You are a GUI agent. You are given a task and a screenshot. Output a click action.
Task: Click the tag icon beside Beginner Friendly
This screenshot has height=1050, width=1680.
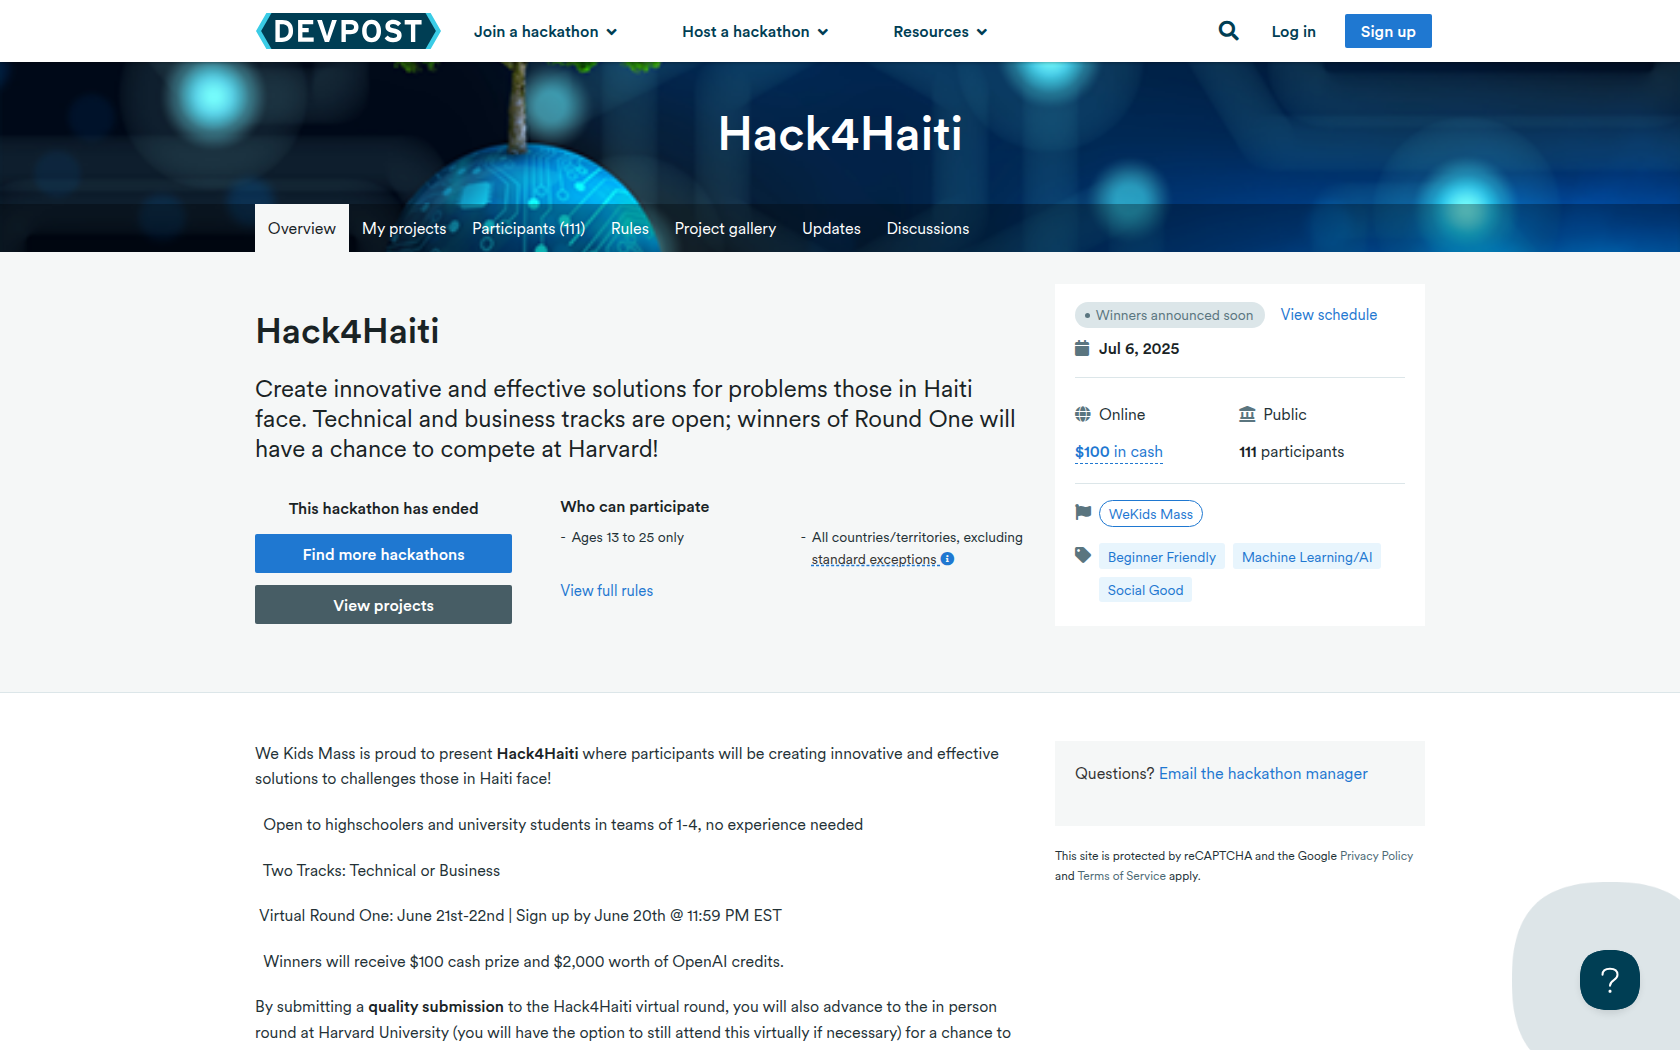1083,555
